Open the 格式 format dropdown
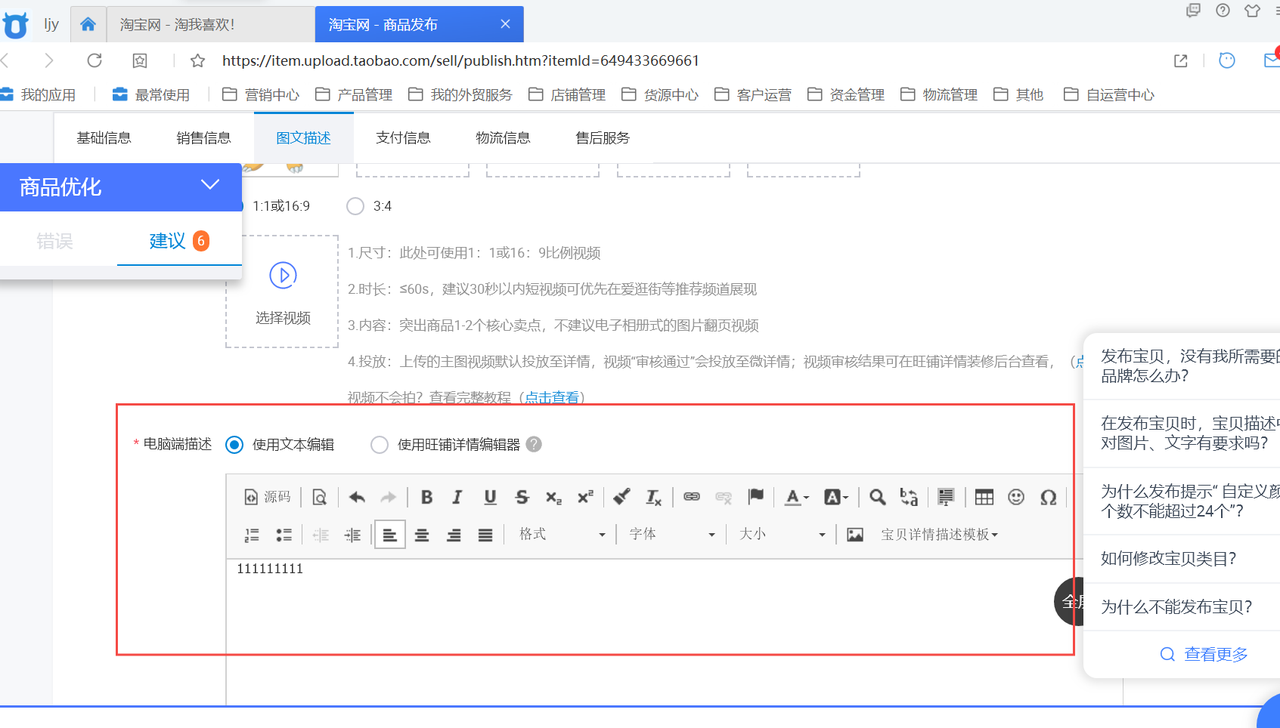The height and width of the screenshot is (728, 1280). pos(562,535)
